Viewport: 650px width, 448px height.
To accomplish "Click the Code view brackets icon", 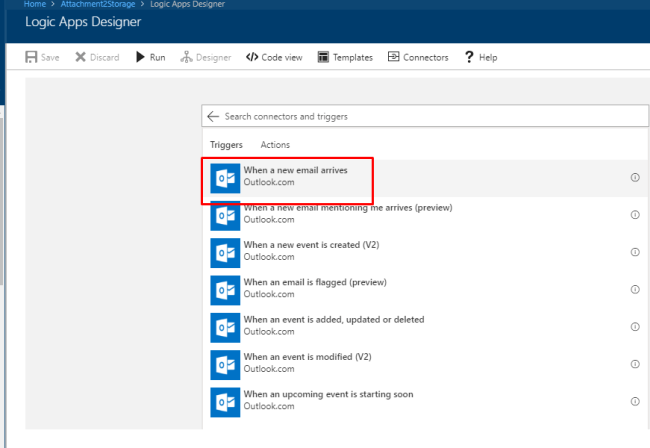I will pos(252,57).
